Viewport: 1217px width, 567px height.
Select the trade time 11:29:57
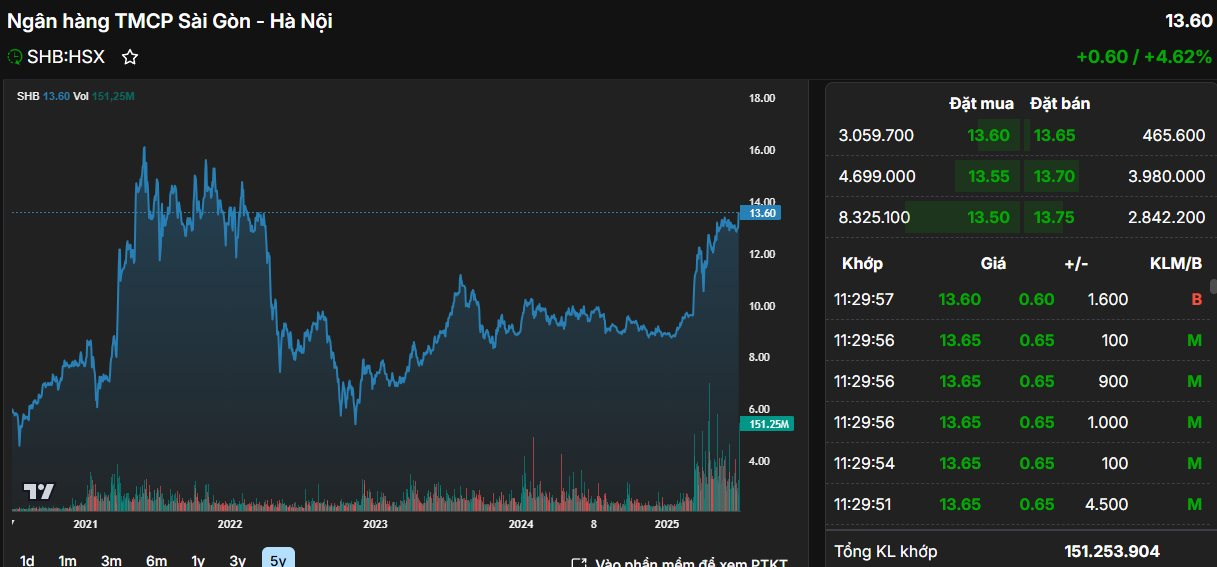point(864,299)
